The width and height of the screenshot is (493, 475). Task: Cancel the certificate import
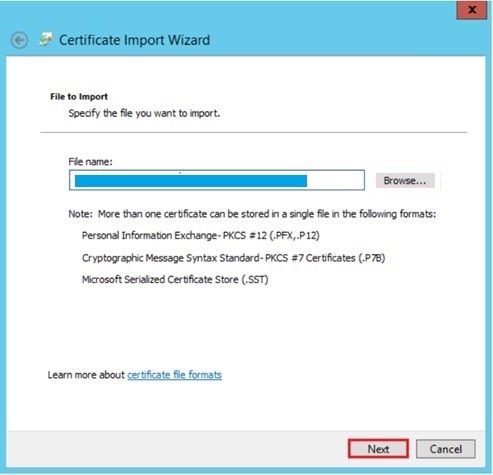446,449
